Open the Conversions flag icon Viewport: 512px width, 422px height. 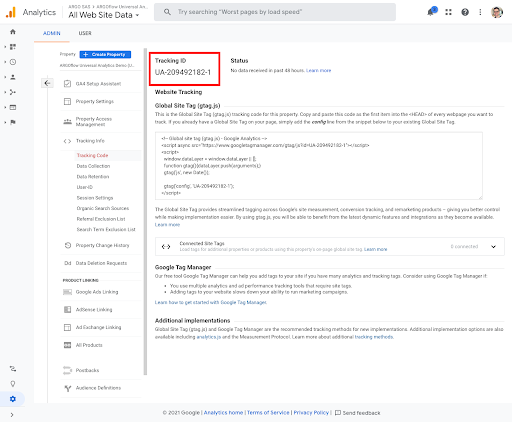(13, 122)
